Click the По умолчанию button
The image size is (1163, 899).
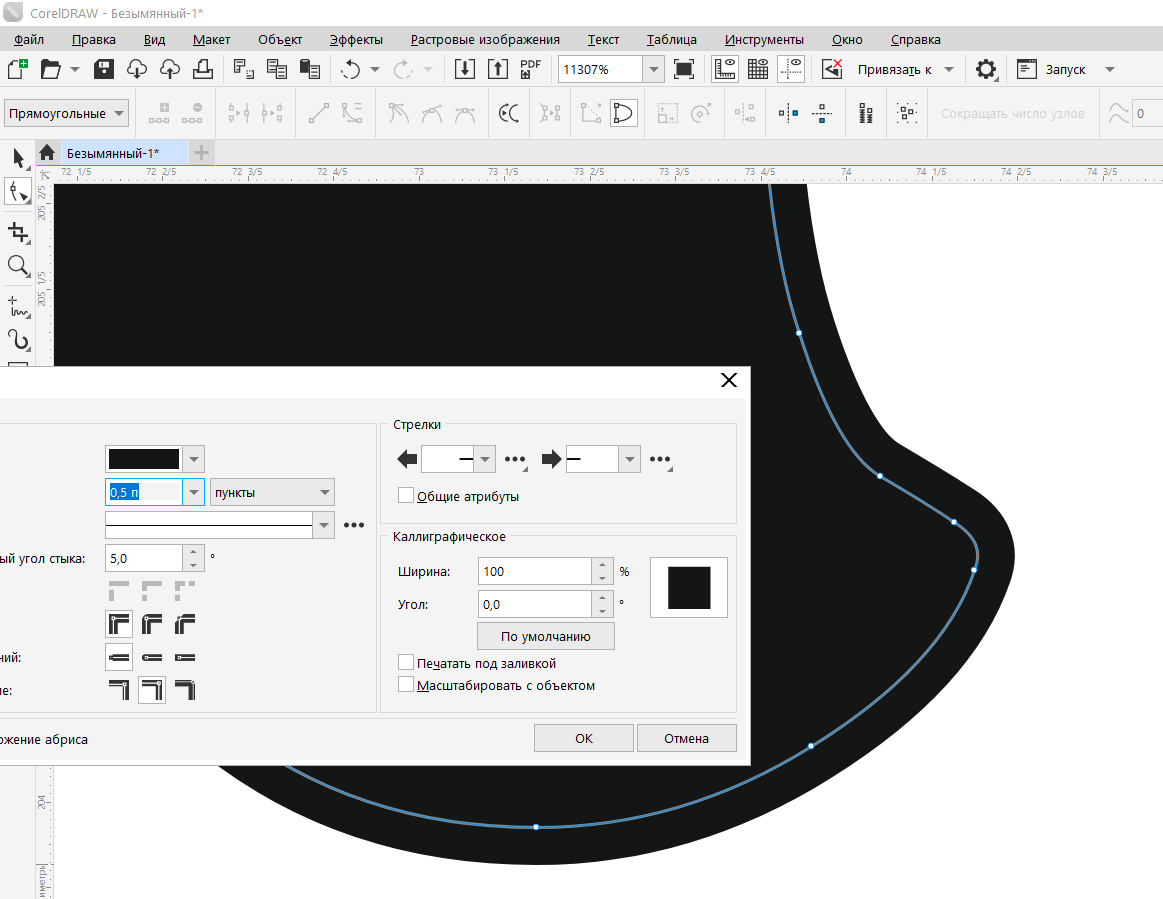coord(545,636)
